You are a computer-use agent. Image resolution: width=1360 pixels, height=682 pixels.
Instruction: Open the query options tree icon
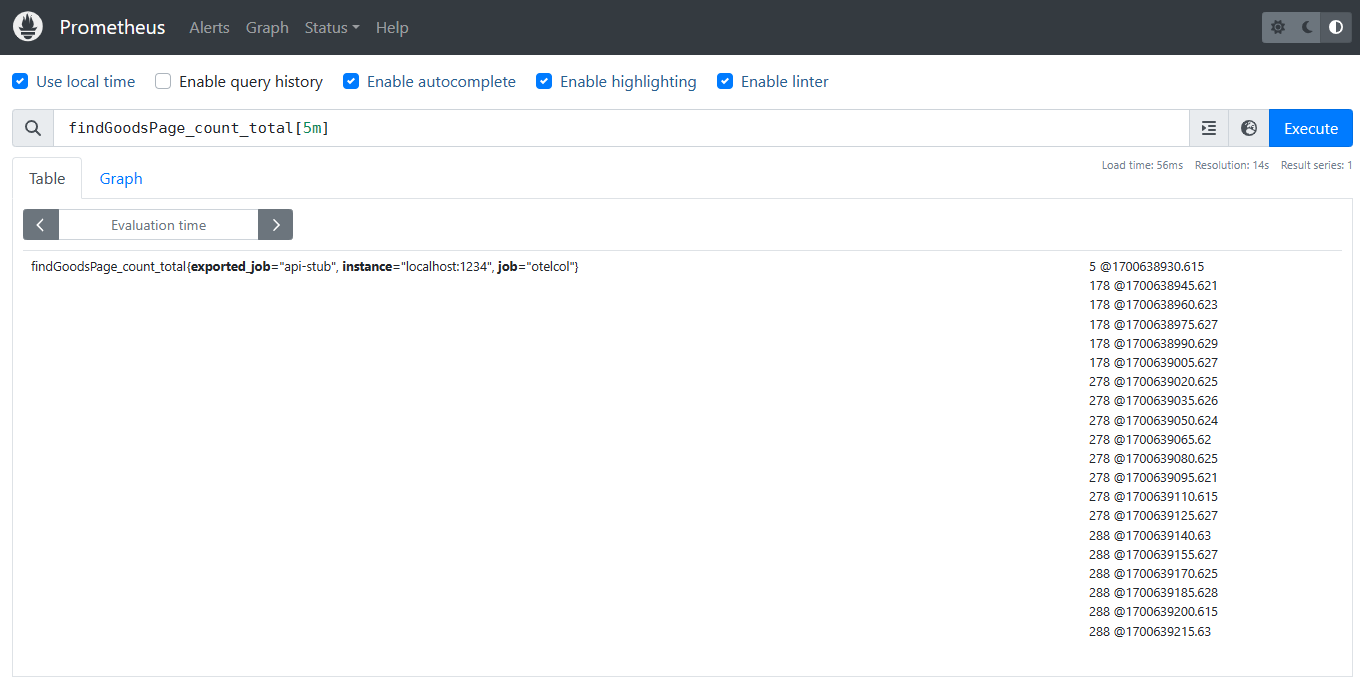point(1208,128)
